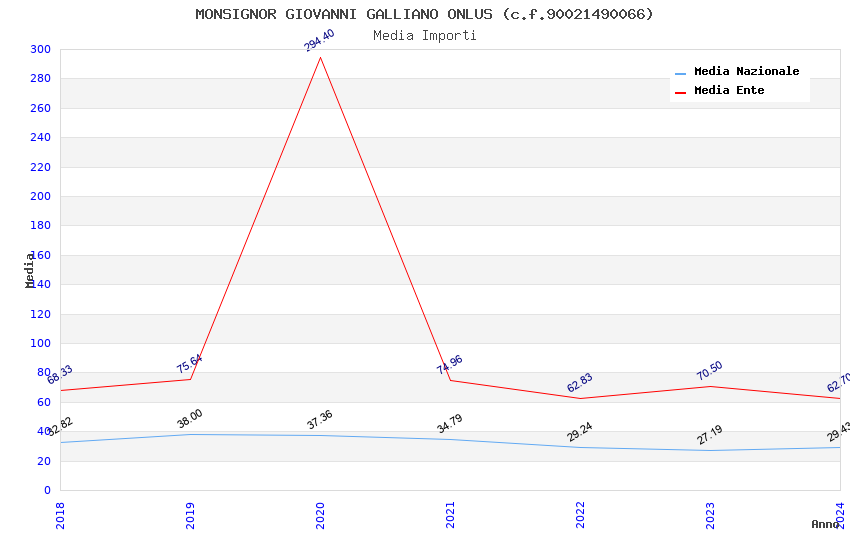Click the 220 y-axis tick label
Image resolution: width=850 pixels, height=550 pixels.
(40, 167)
